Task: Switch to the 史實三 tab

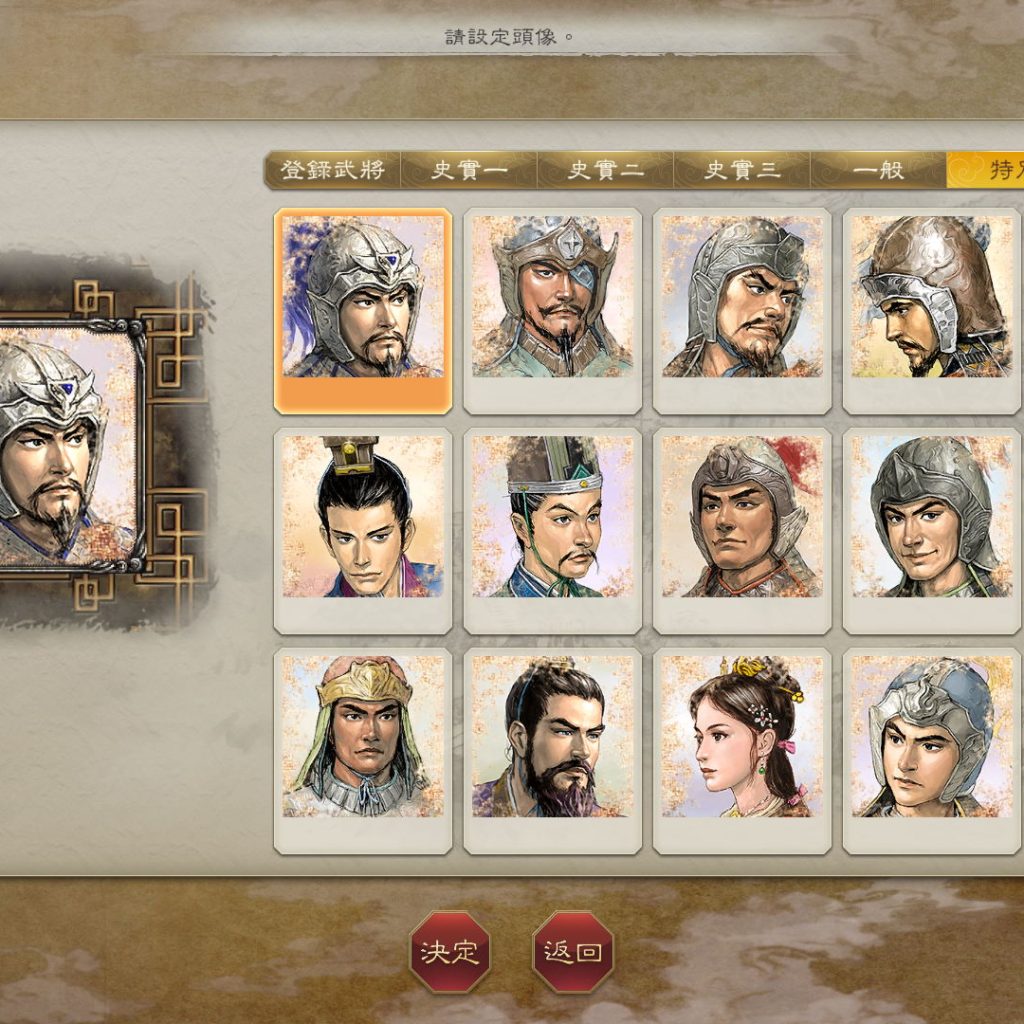Action: click(x=742, y=170)
